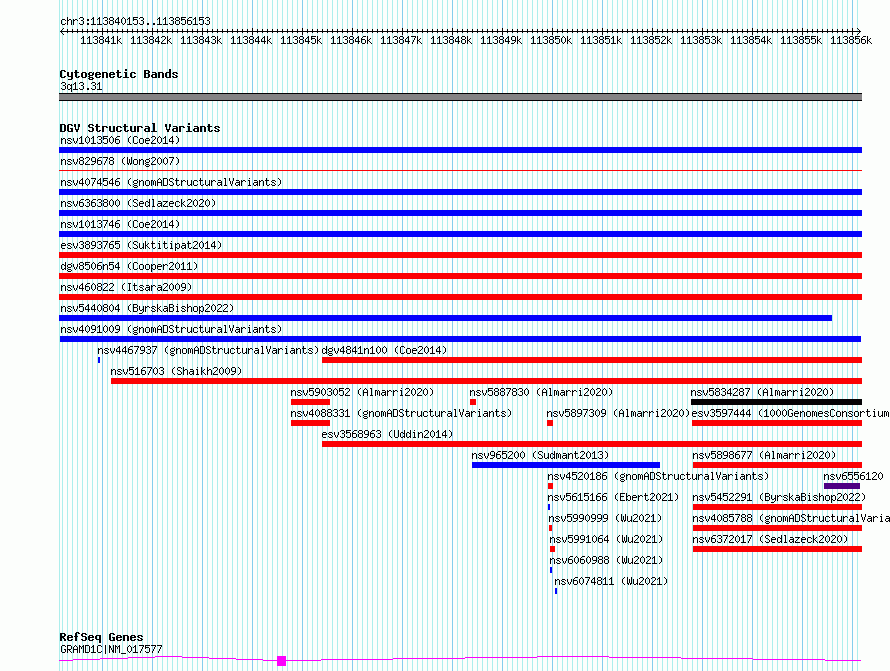The height and width of the screenshot is (671, 890).
Task: Click the chr3:113840153..113856153 coordinate text
Action: point(135,21)
